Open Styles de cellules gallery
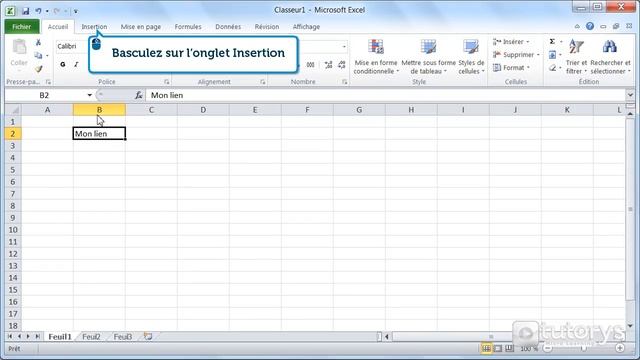 471,57
